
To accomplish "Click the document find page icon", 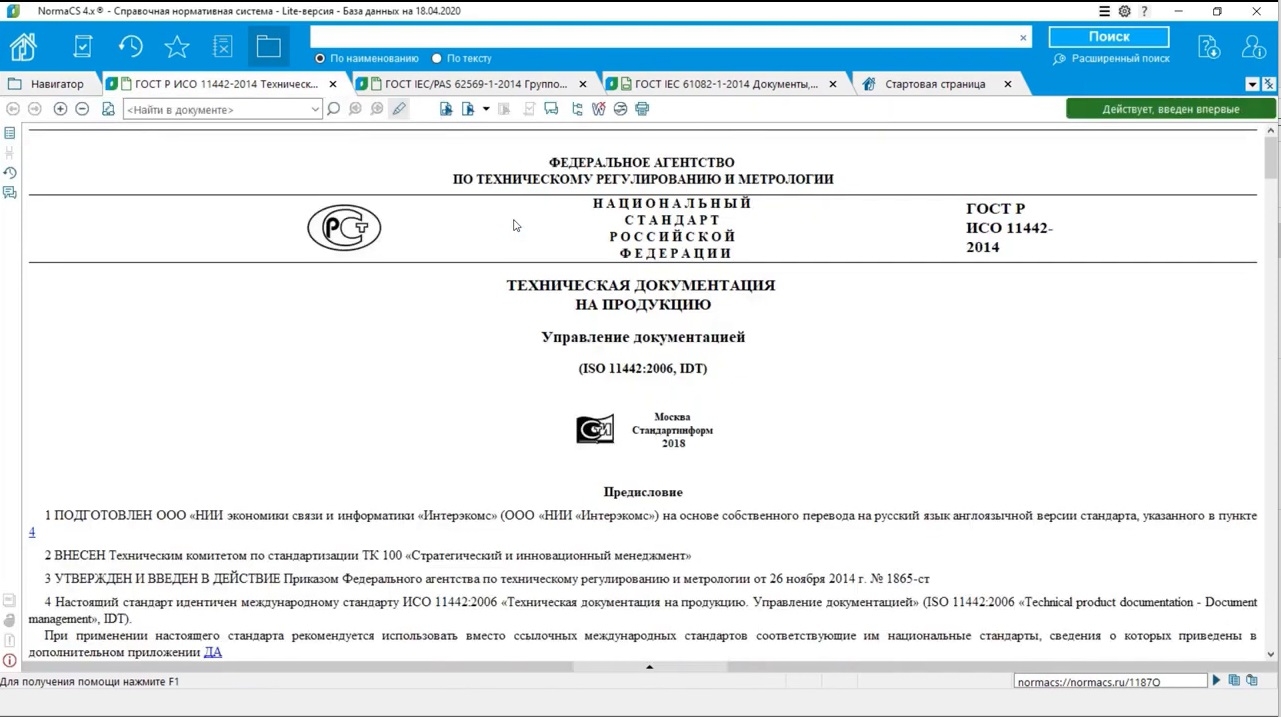I will pos(108,109).
